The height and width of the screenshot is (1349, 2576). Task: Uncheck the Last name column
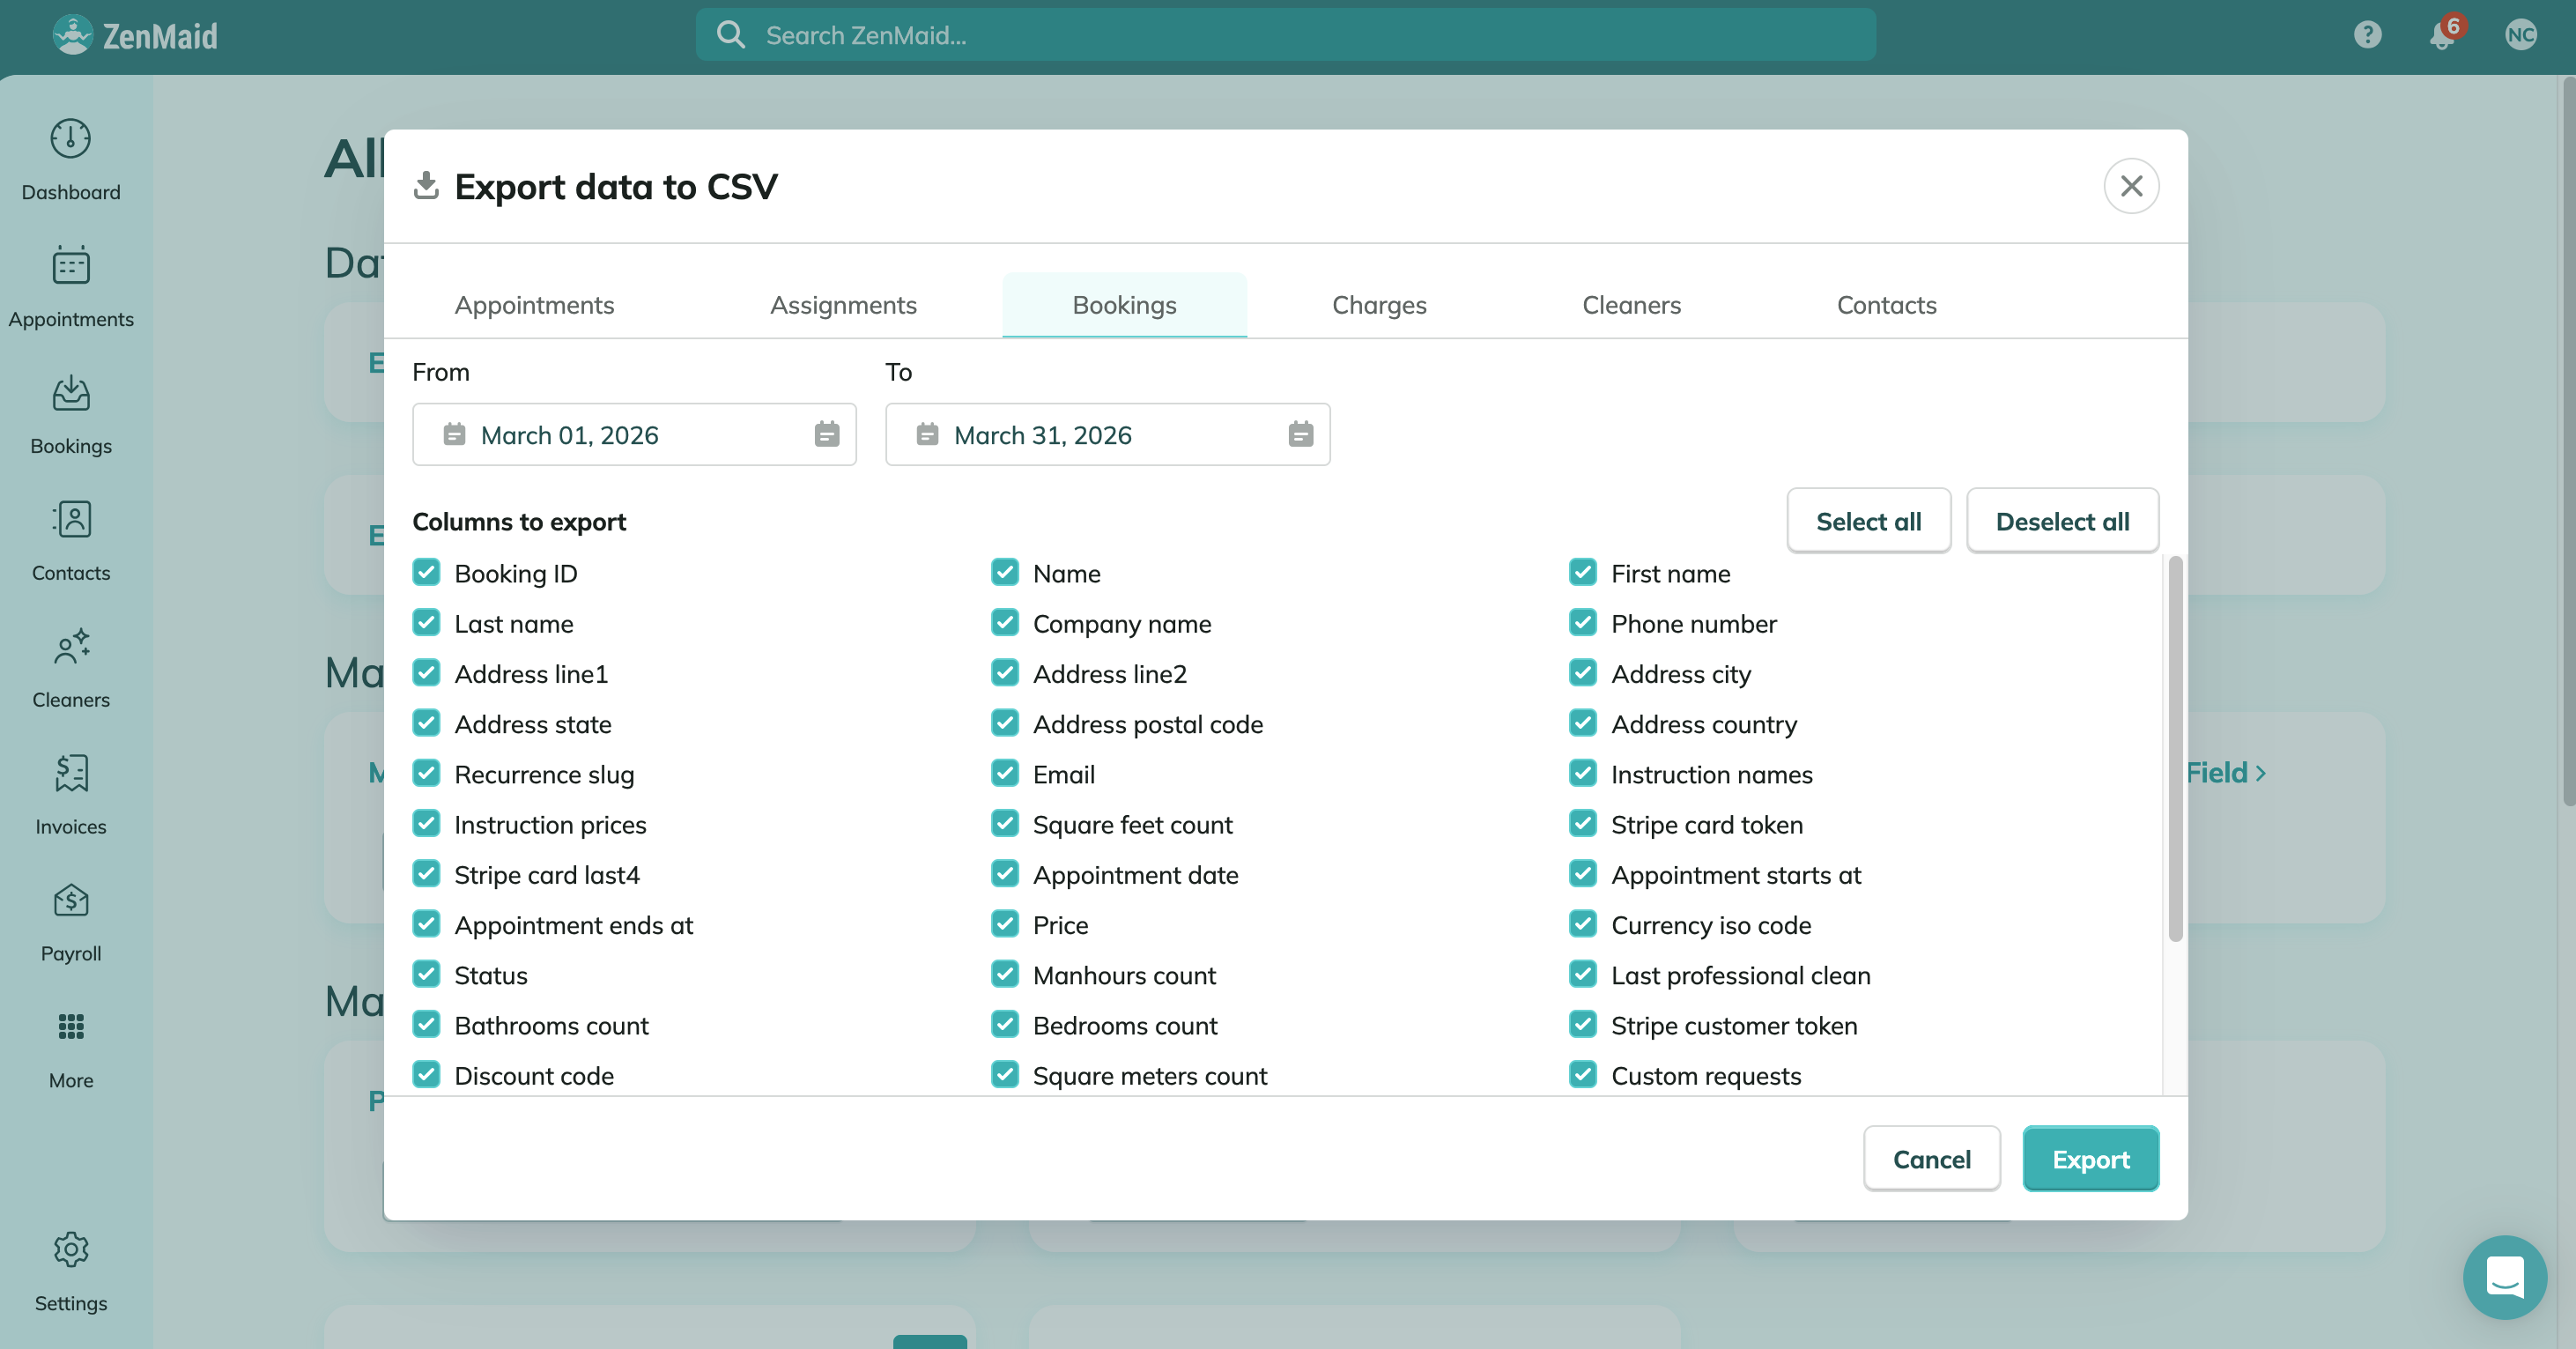coord(426,623)
